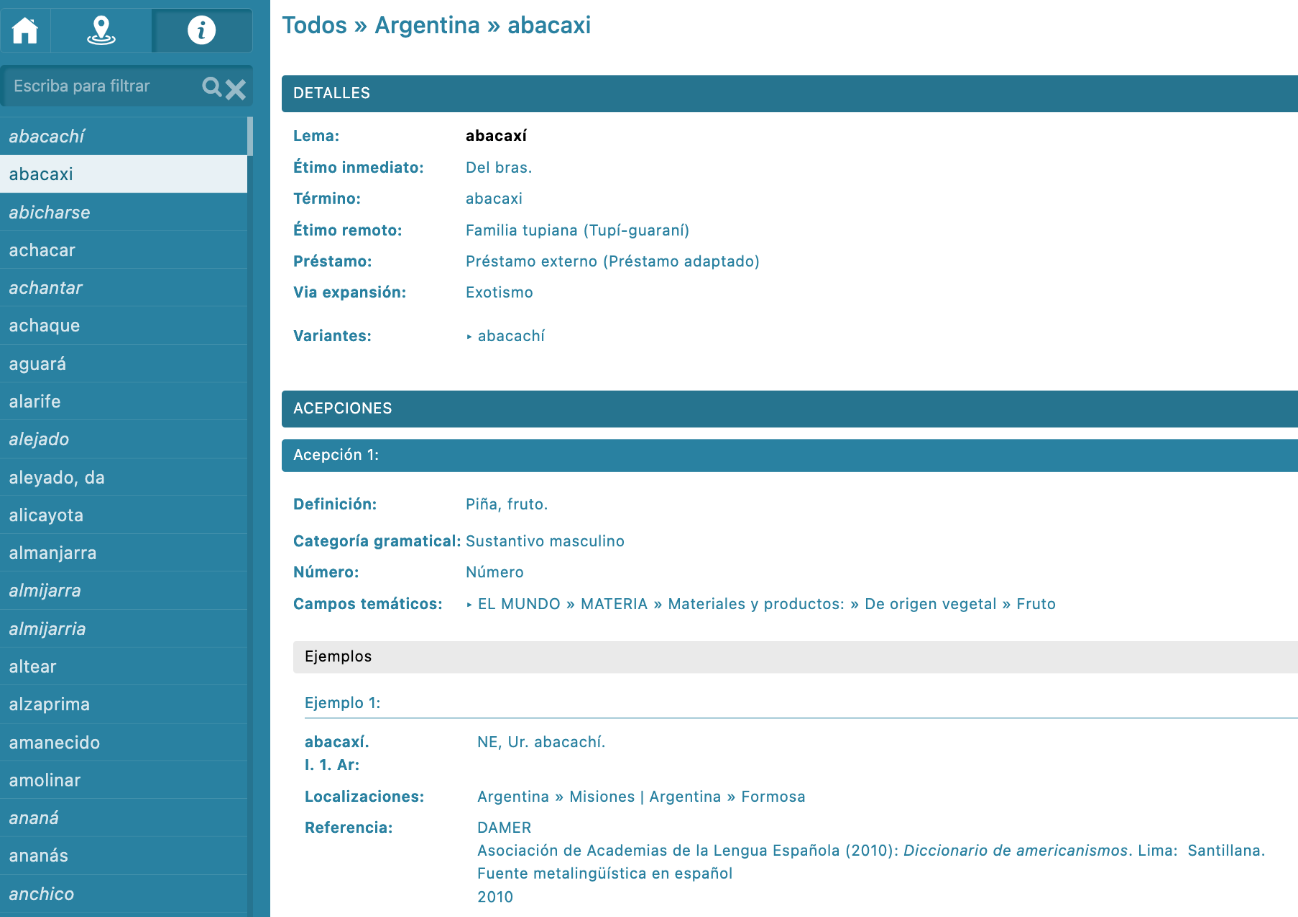Click the ACEPCIONES section header
The height and width of the screenshot is (917, 1298).
[789, 408]
